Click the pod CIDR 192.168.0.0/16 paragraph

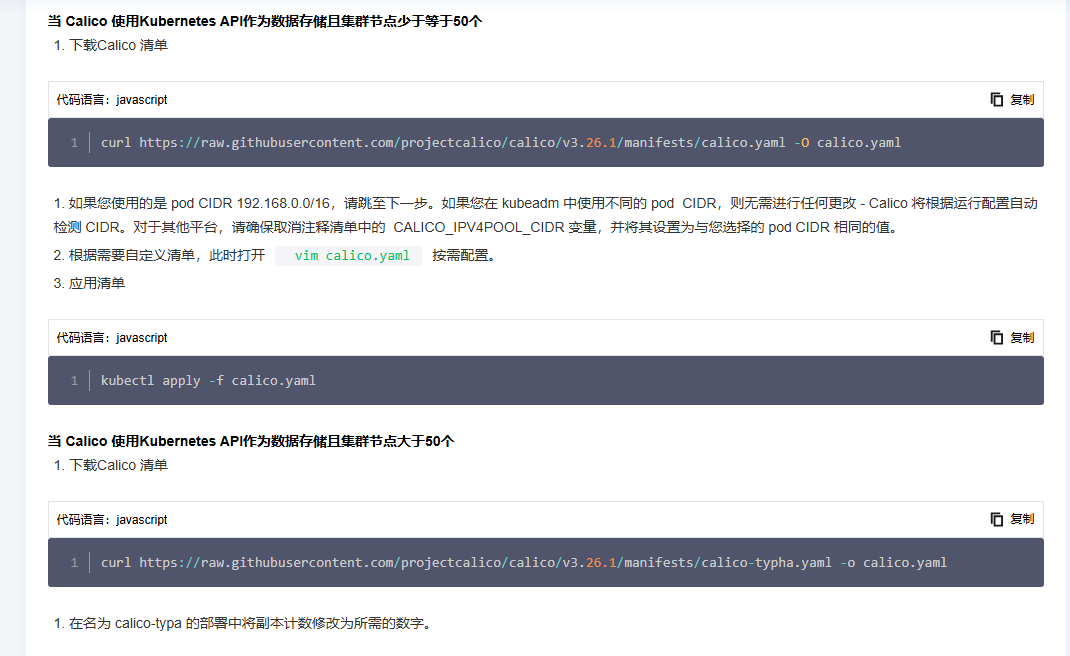click(546, 215)
